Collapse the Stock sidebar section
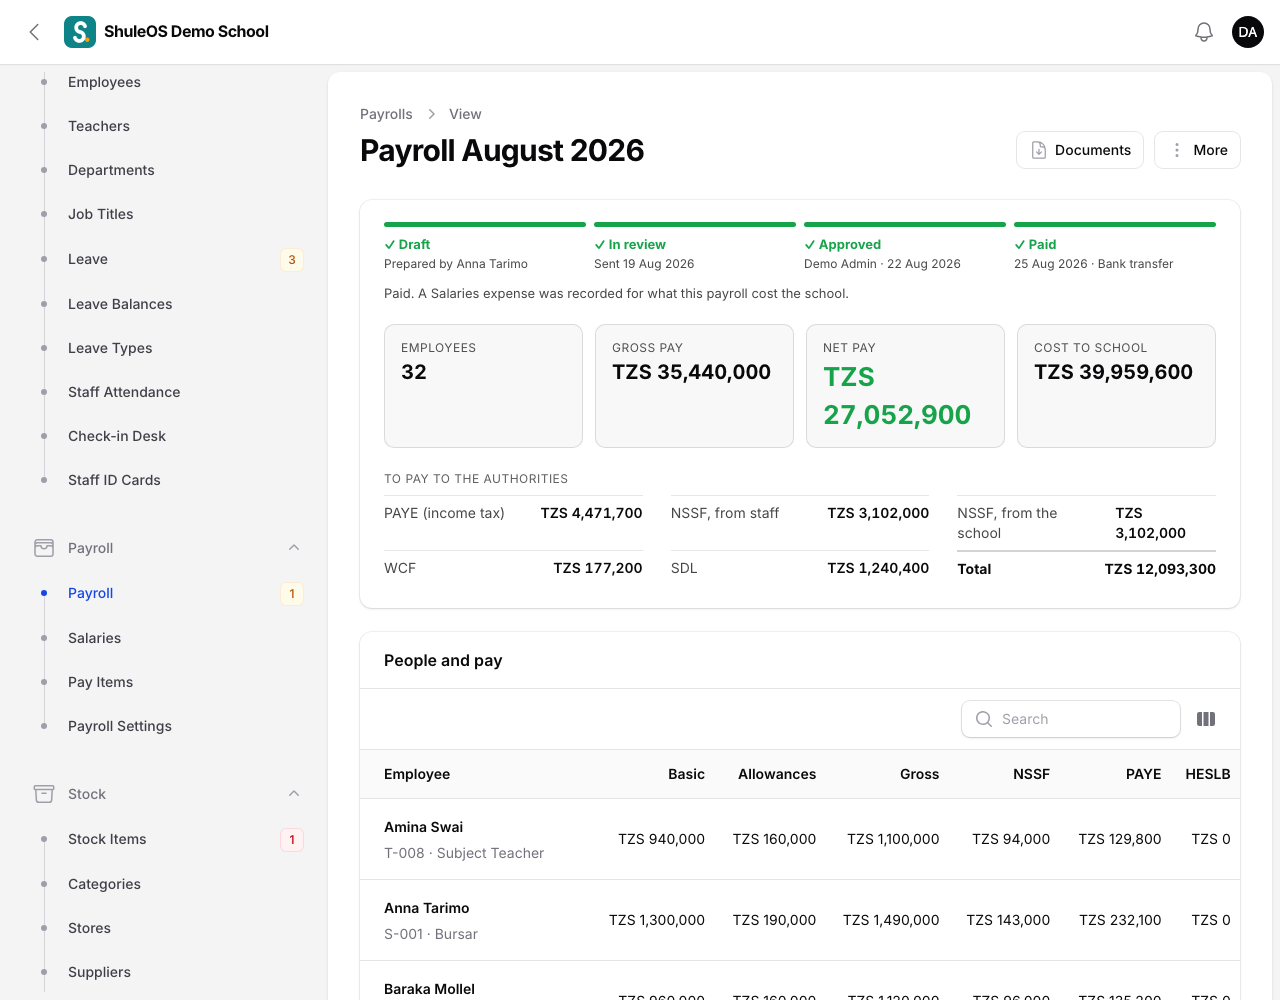 coord(294,794)
